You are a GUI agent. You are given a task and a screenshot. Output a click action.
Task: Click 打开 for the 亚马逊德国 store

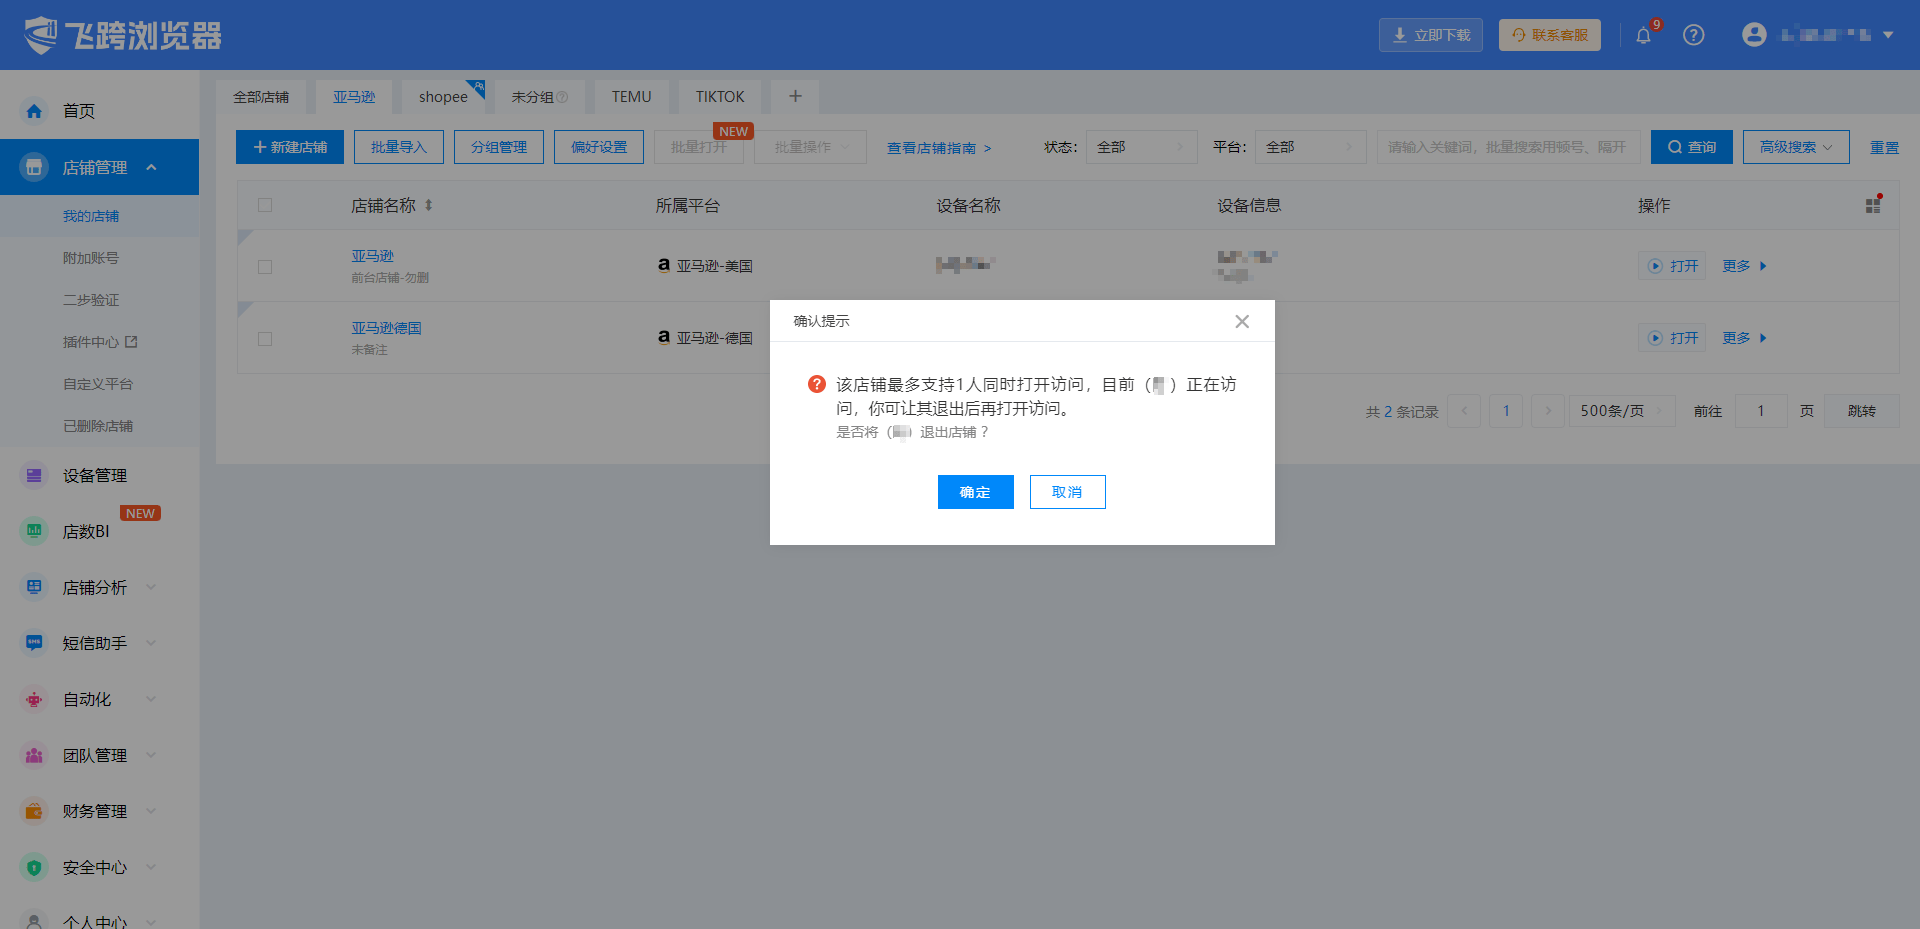coord(1672,338)
